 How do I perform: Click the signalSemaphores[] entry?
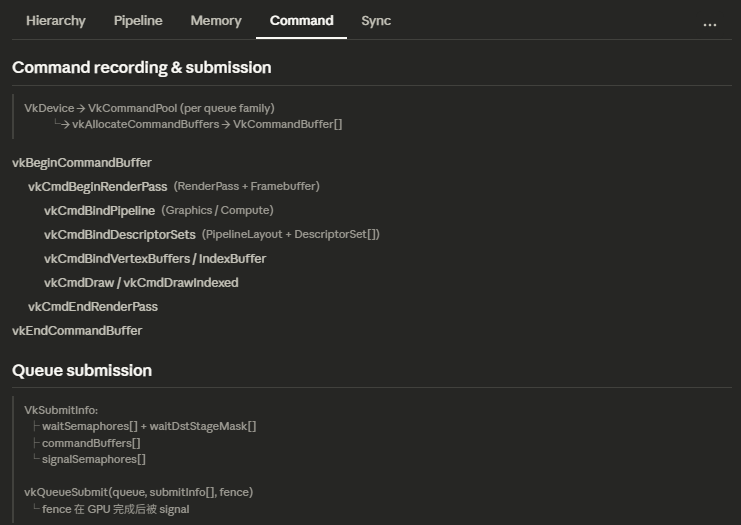tap(94, 459)
